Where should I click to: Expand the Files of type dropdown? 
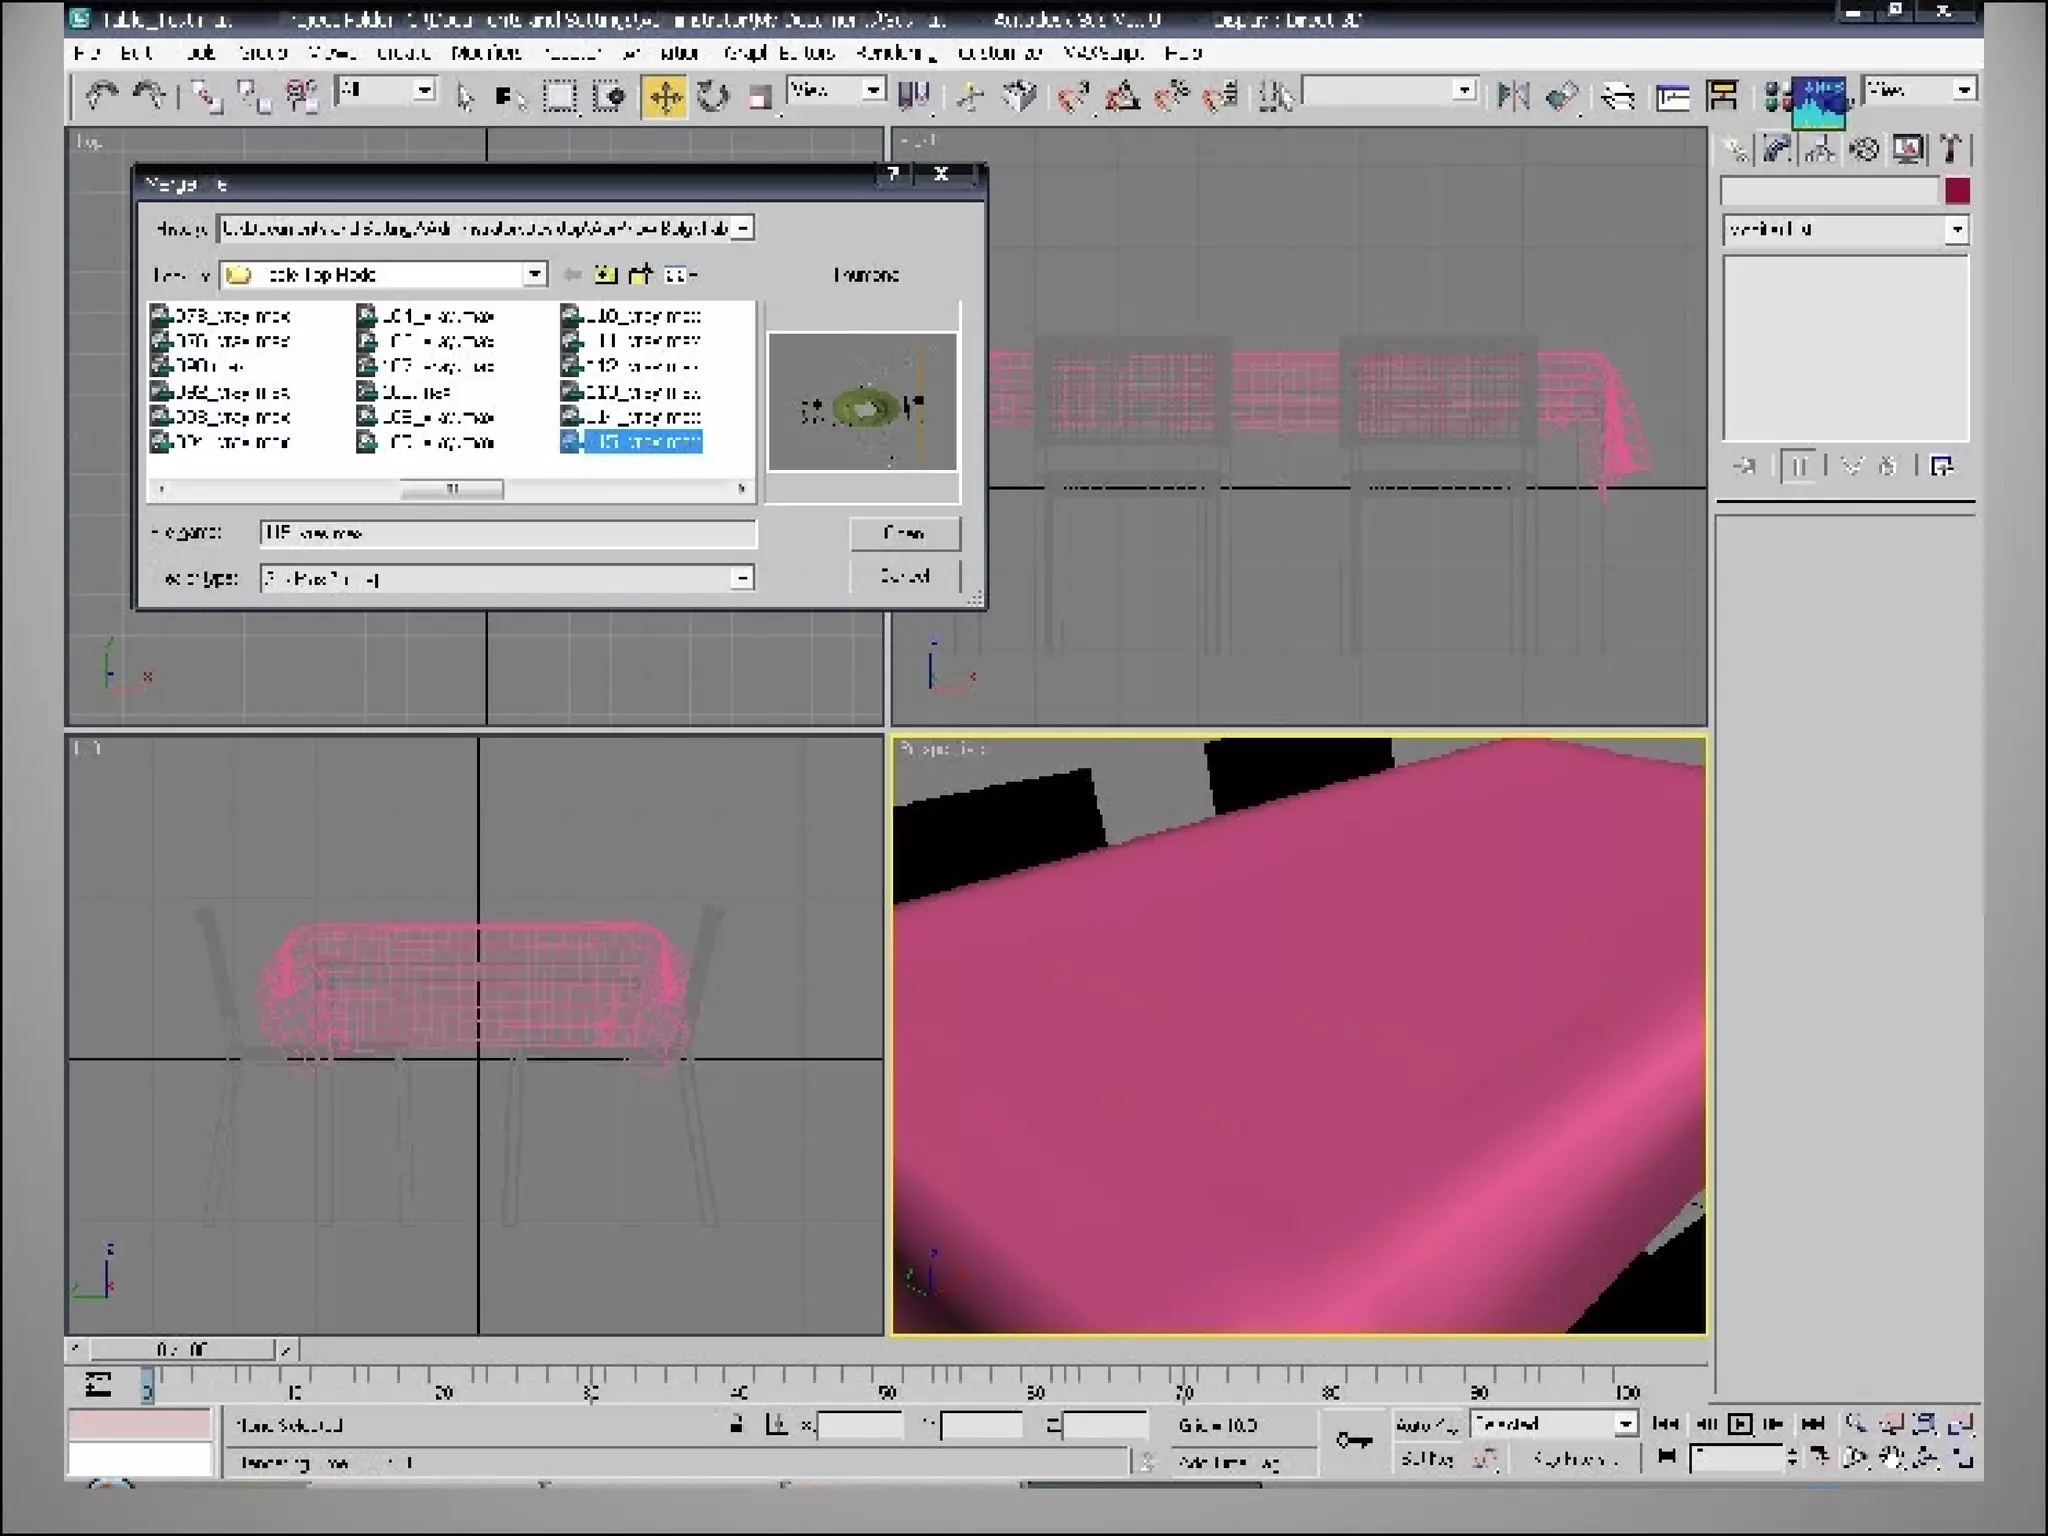(x=741, y=578)
